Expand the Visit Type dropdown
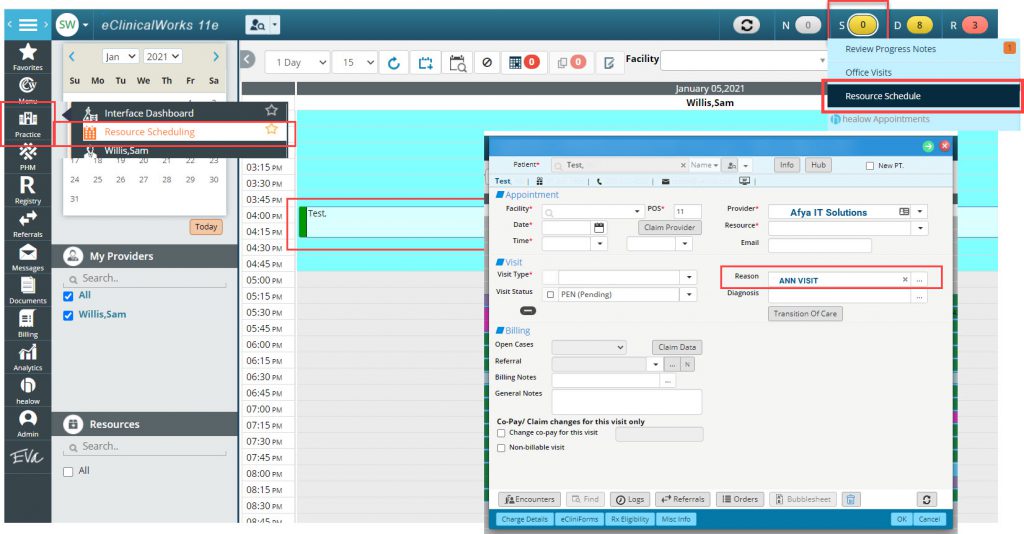The image size is (1024, 534). (689, 277)
